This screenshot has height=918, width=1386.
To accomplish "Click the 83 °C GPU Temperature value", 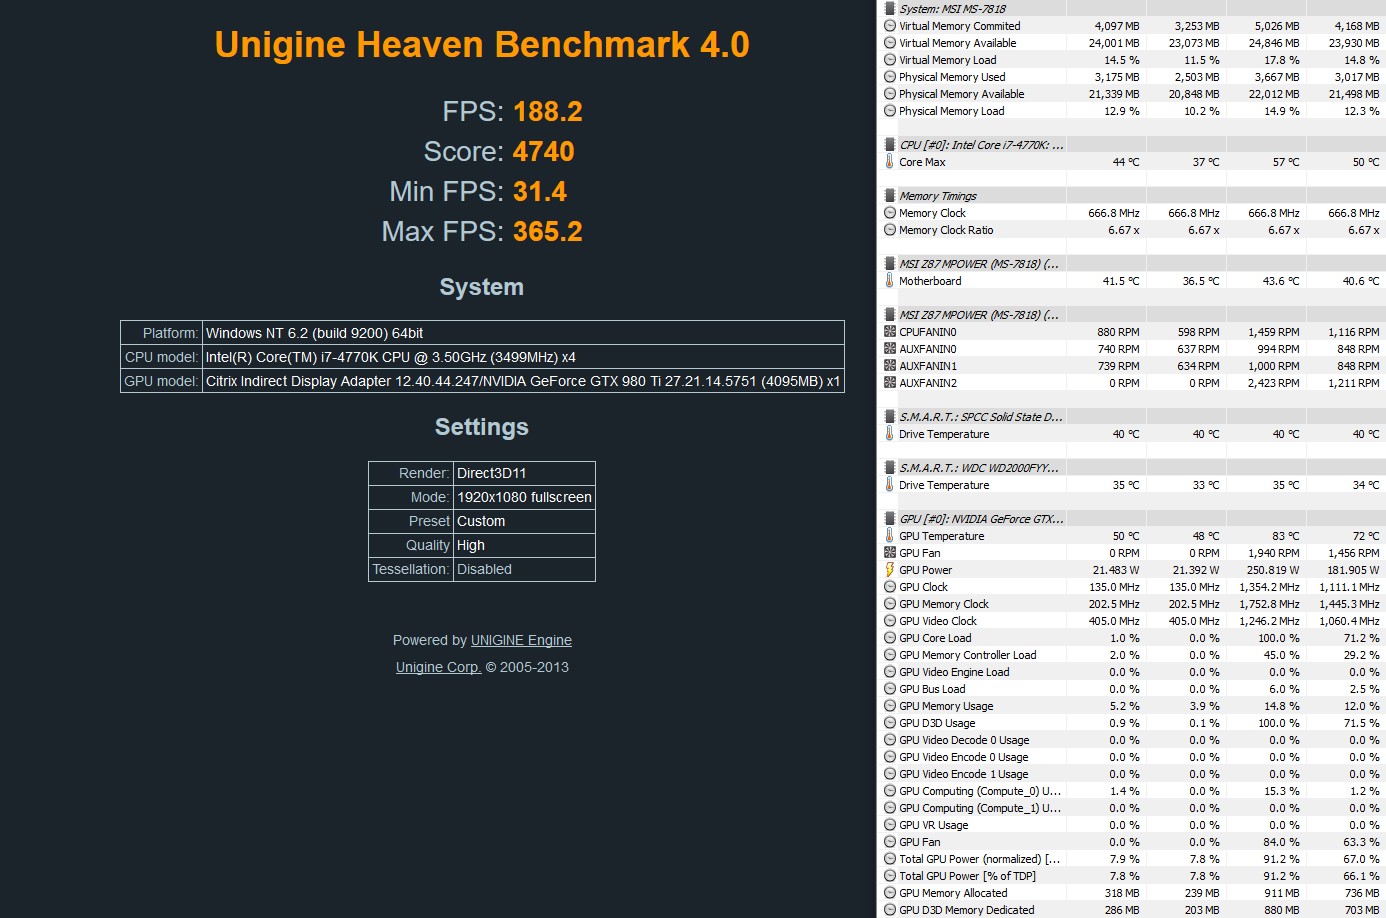I will pyautogui.click(x=1285, y=536).
